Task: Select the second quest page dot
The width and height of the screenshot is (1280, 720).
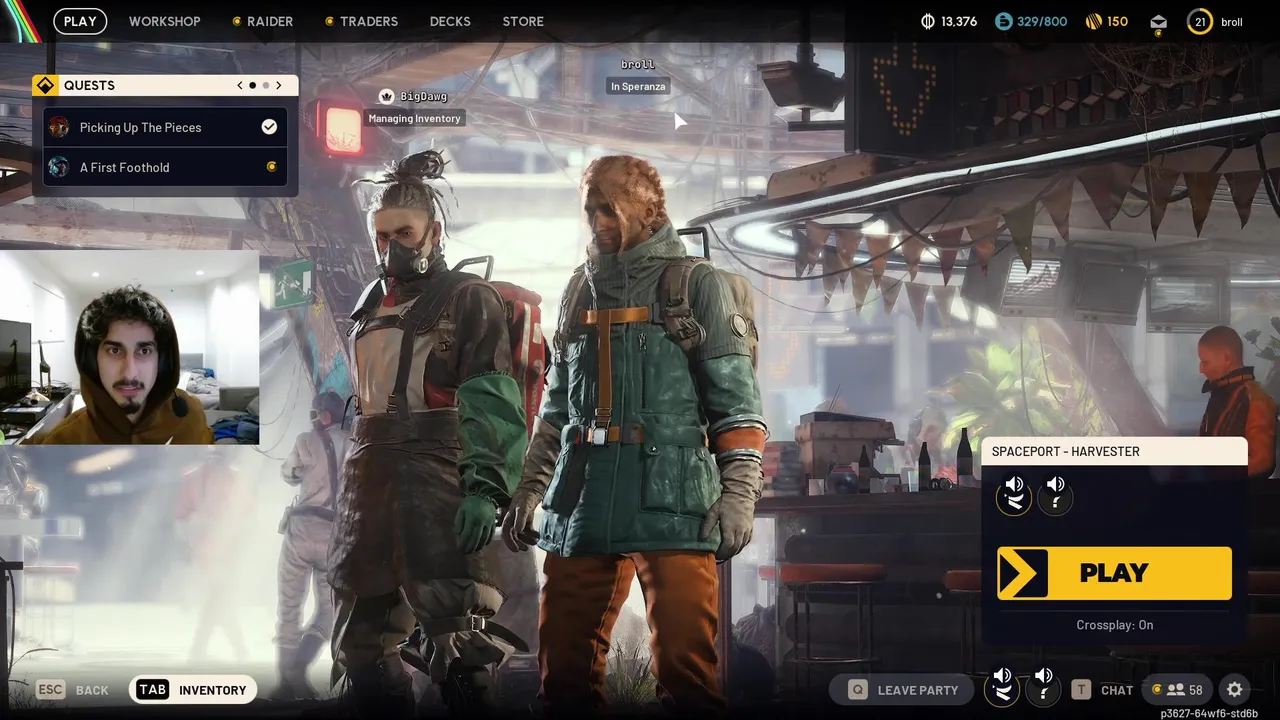Action: 266,86
